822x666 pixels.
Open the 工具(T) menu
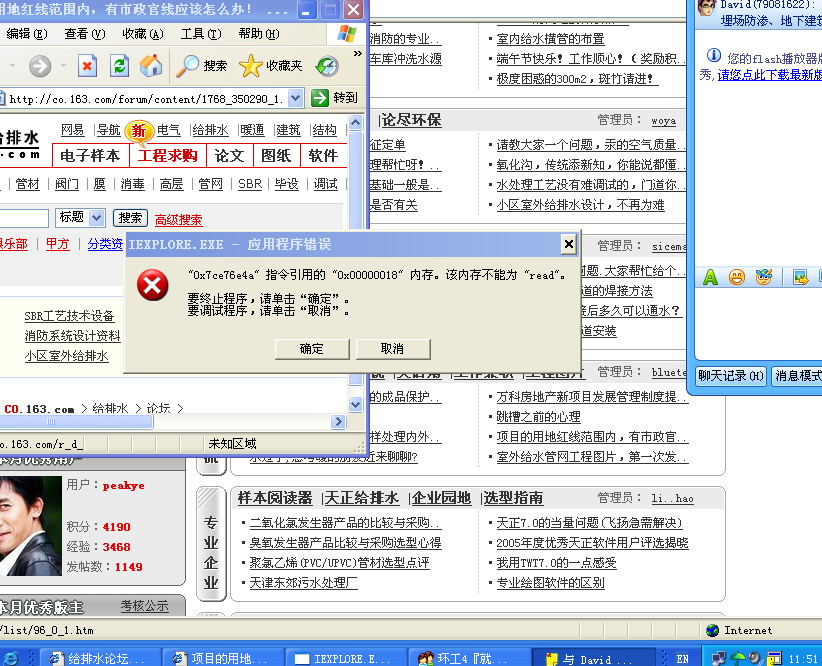pos(200,34)
